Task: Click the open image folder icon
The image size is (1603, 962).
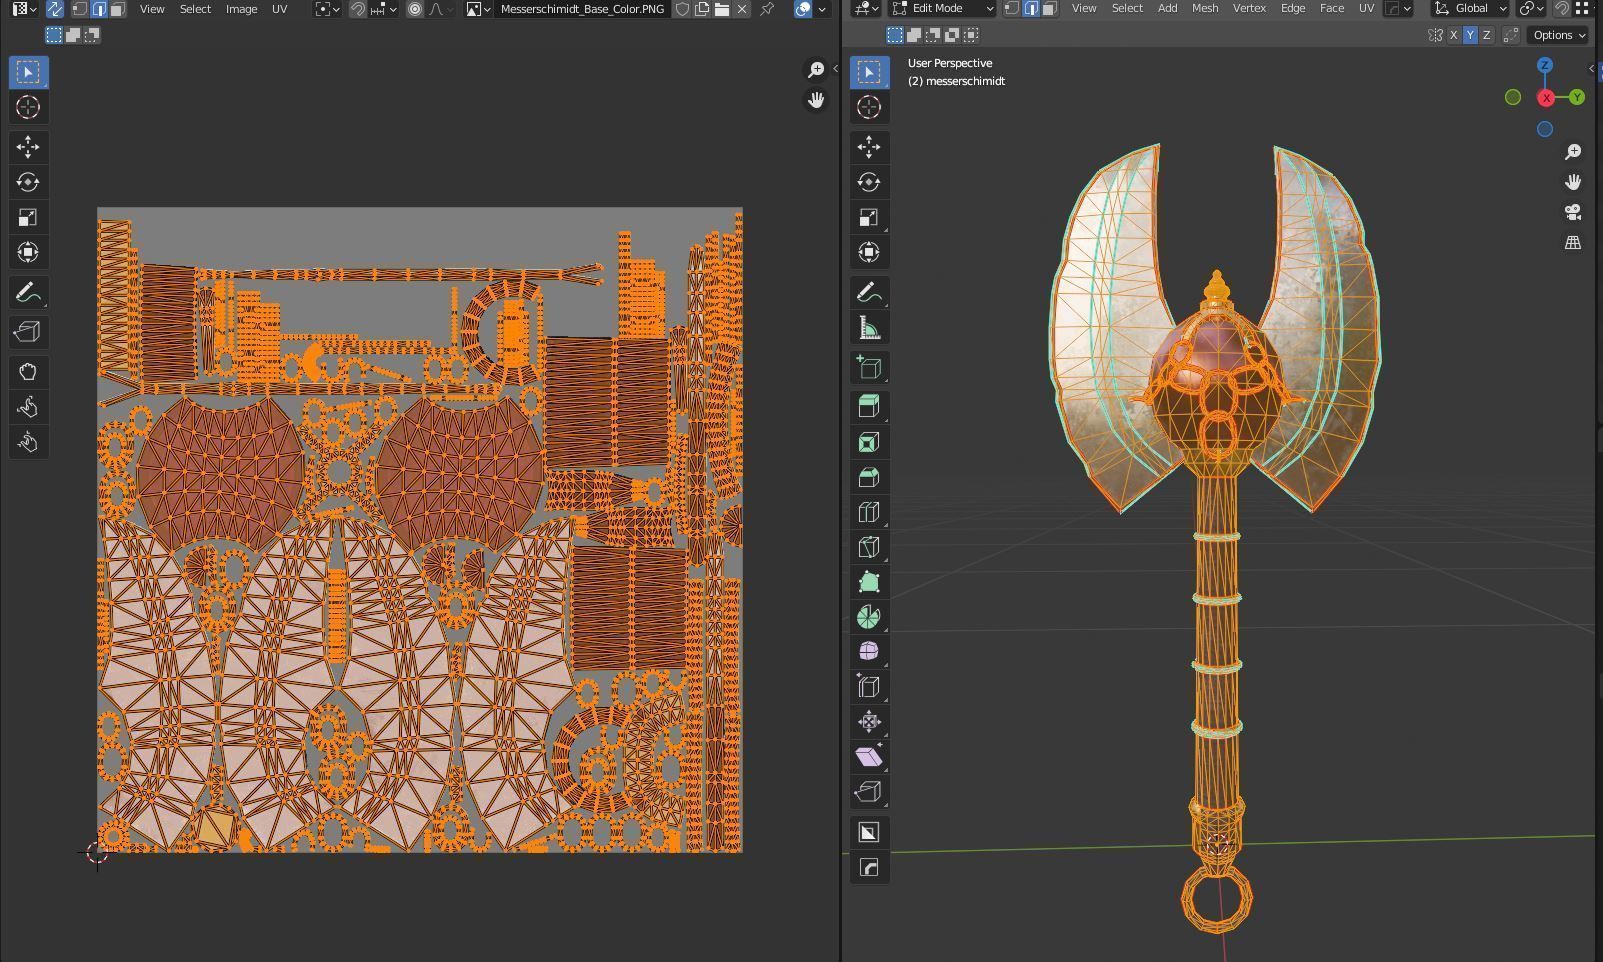Action: [721, 9]
